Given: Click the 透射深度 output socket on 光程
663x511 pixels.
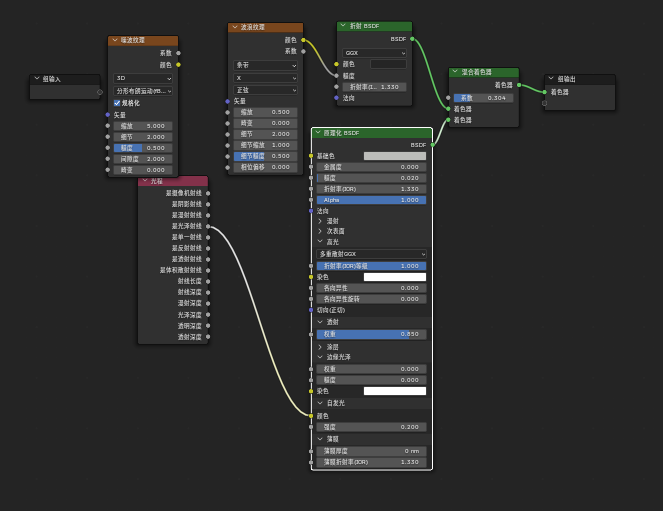Looking at the screenshot, I should 208,337.
